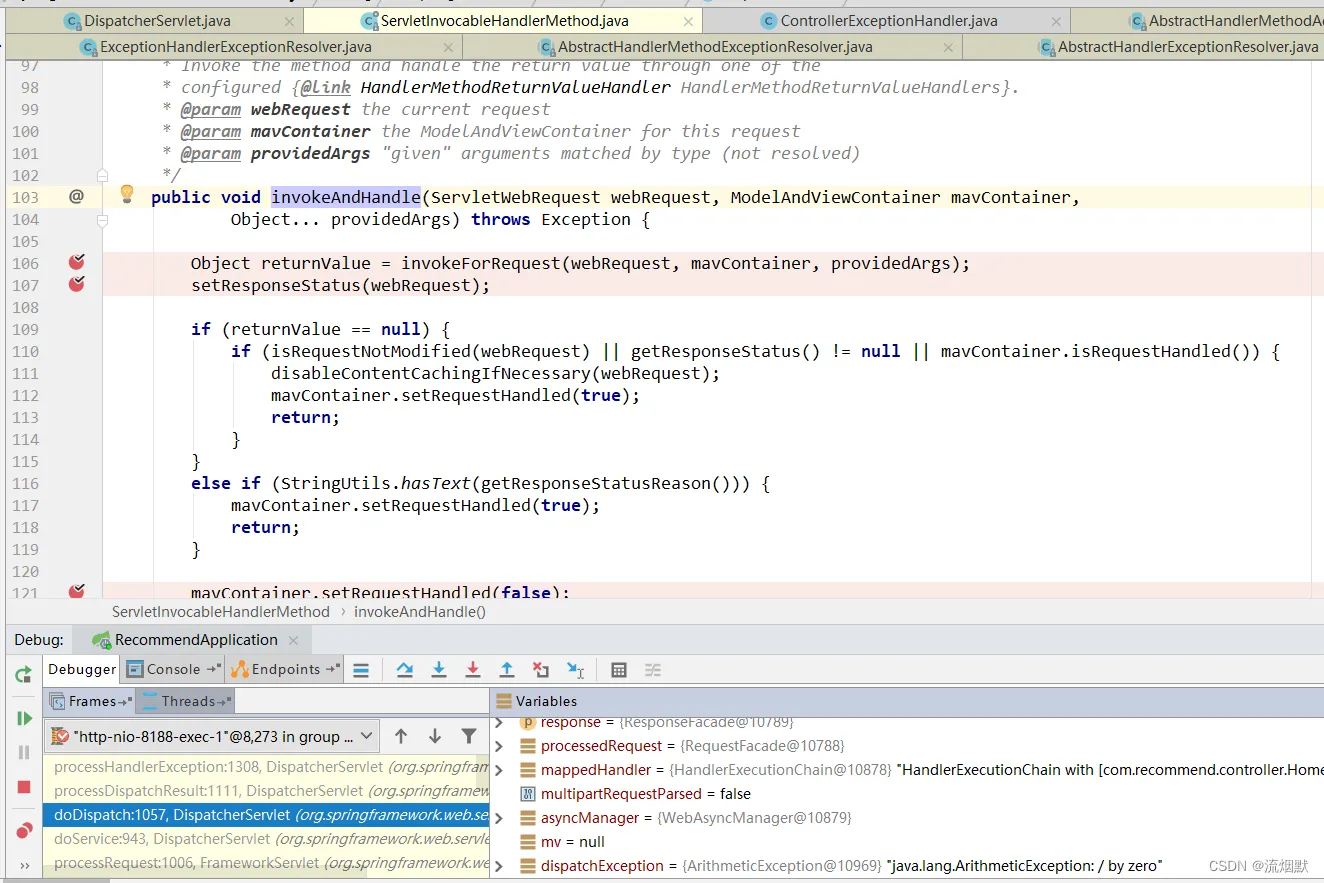Open the Console debug tab
This screenshot has height=883, width=1324.
(x=173, y=670)
